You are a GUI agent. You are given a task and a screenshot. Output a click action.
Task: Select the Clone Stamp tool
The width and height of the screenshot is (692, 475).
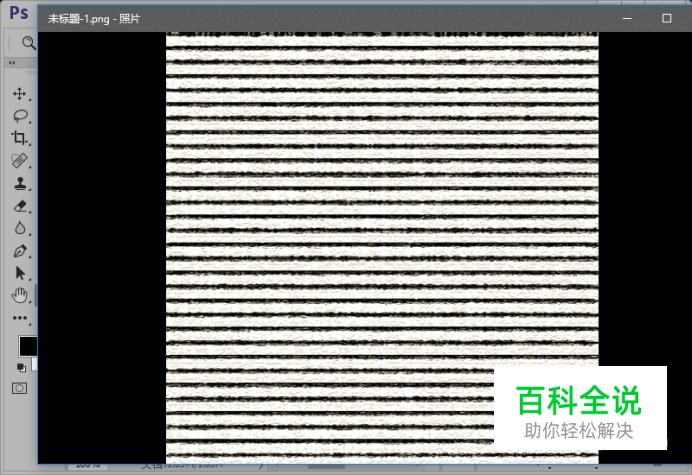click(x=20, y=183)
